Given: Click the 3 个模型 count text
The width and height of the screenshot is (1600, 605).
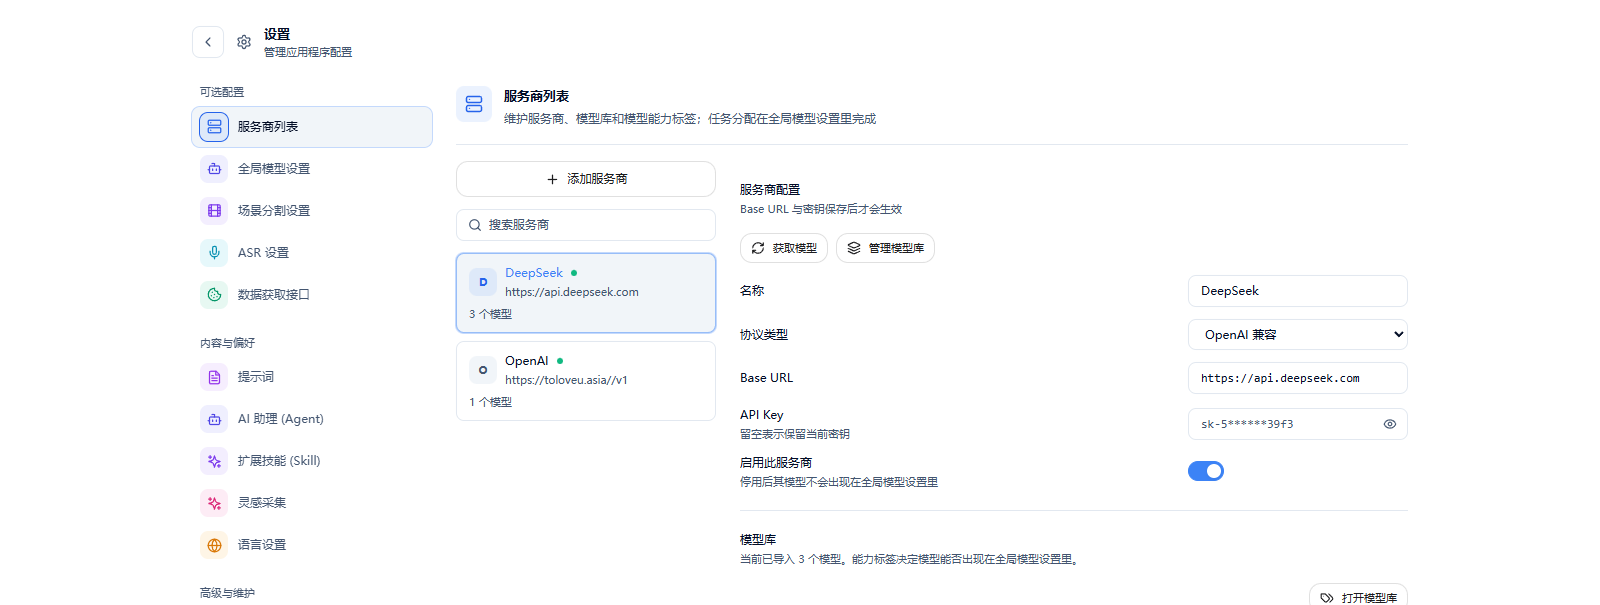Looking at the screenshot, I should [490, 314].
